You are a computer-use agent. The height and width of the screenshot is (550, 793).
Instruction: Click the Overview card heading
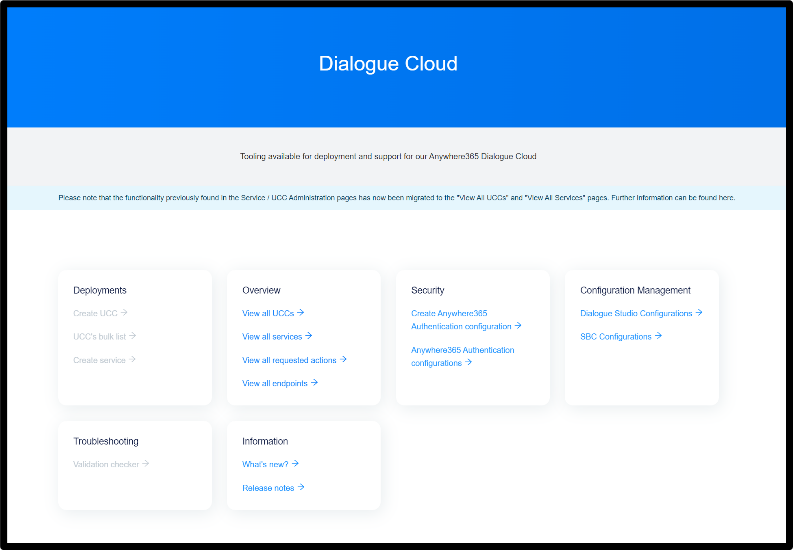point(261,290)
